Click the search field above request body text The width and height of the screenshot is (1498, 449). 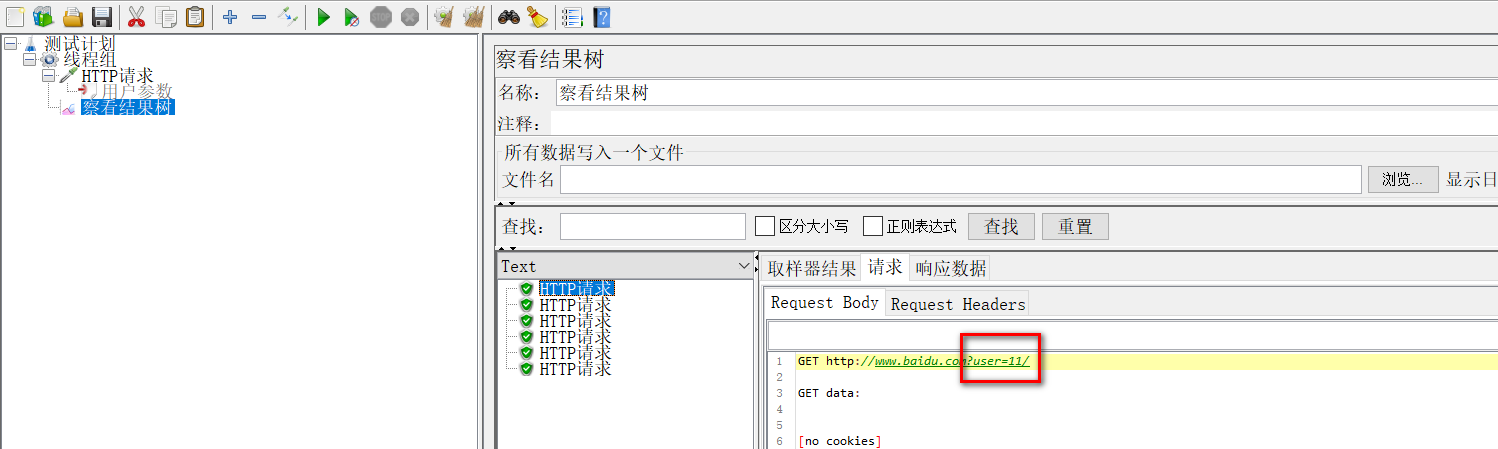click(x=1132, y=336)
